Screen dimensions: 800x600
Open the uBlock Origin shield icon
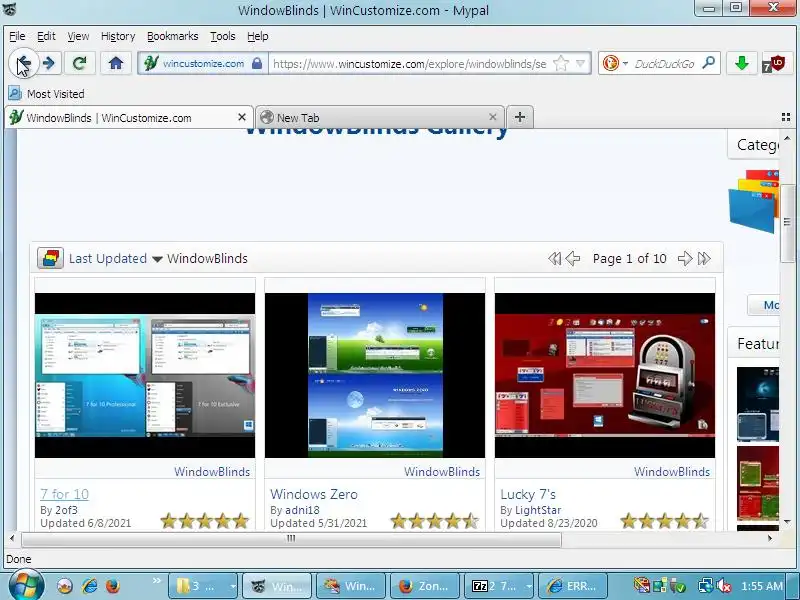775,64
